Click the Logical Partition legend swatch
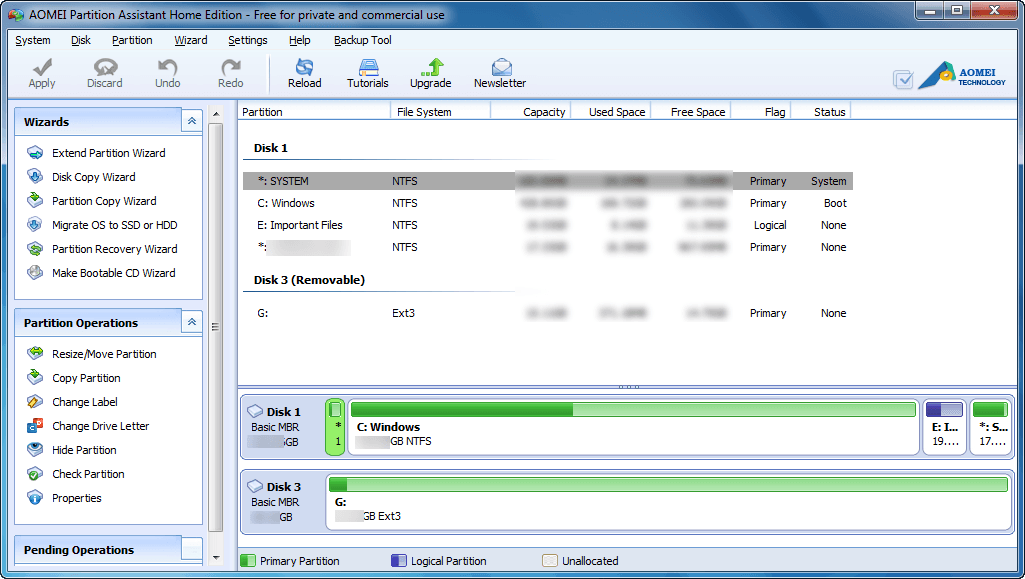The width and height of the screenshot is (1025, 579). pos(399,561)
